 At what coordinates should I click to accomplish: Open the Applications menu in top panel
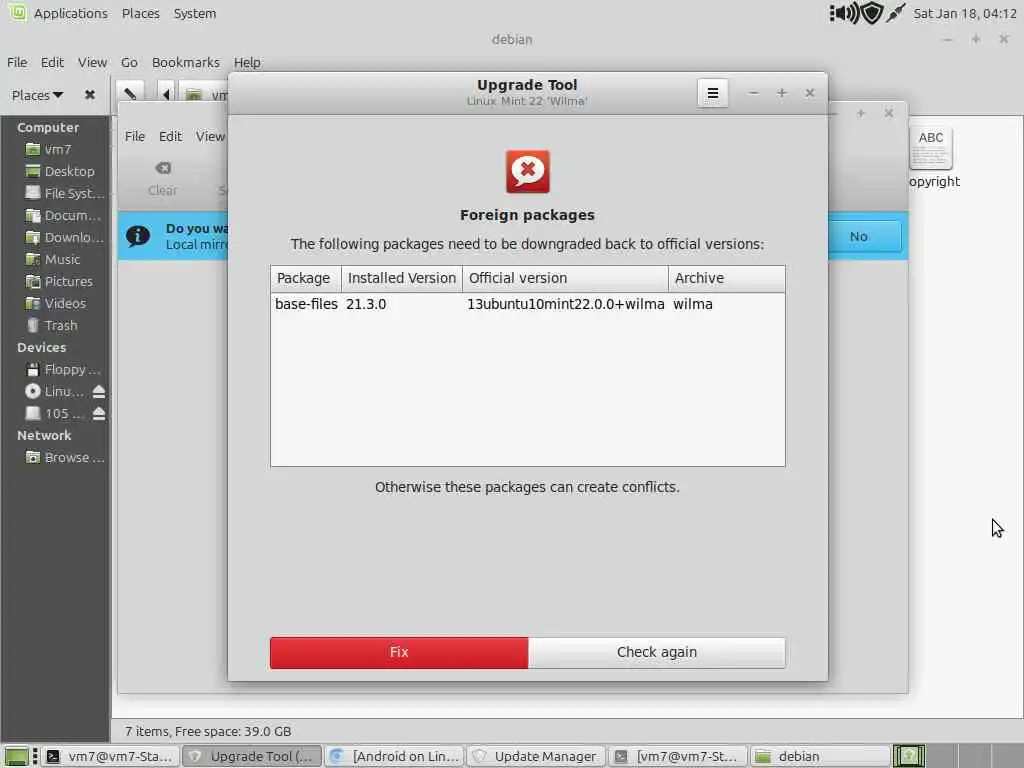click(x=71, y=13)
